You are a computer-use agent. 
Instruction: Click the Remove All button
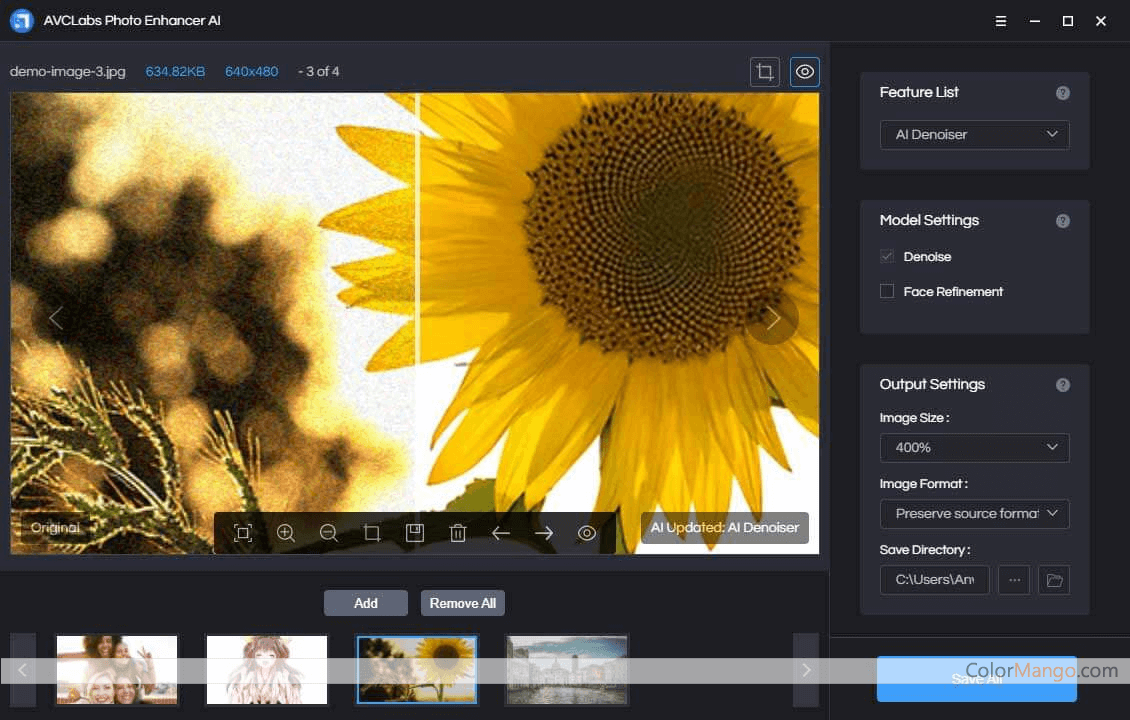point(462,603)
